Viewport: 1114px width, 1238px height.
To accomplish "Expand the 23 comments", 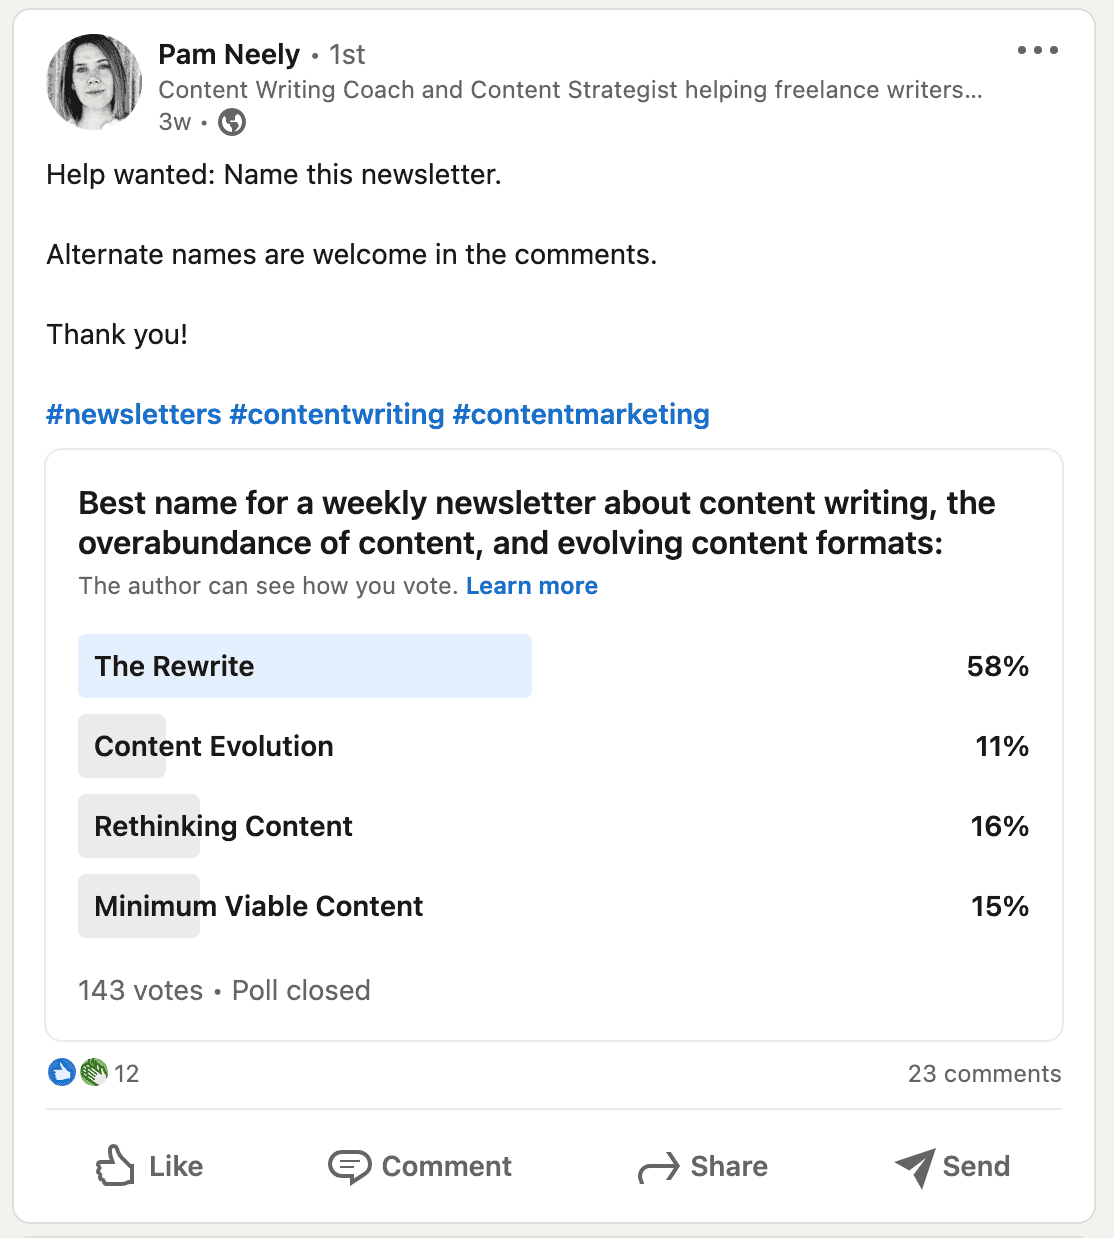I will (x=984, y=1074).
